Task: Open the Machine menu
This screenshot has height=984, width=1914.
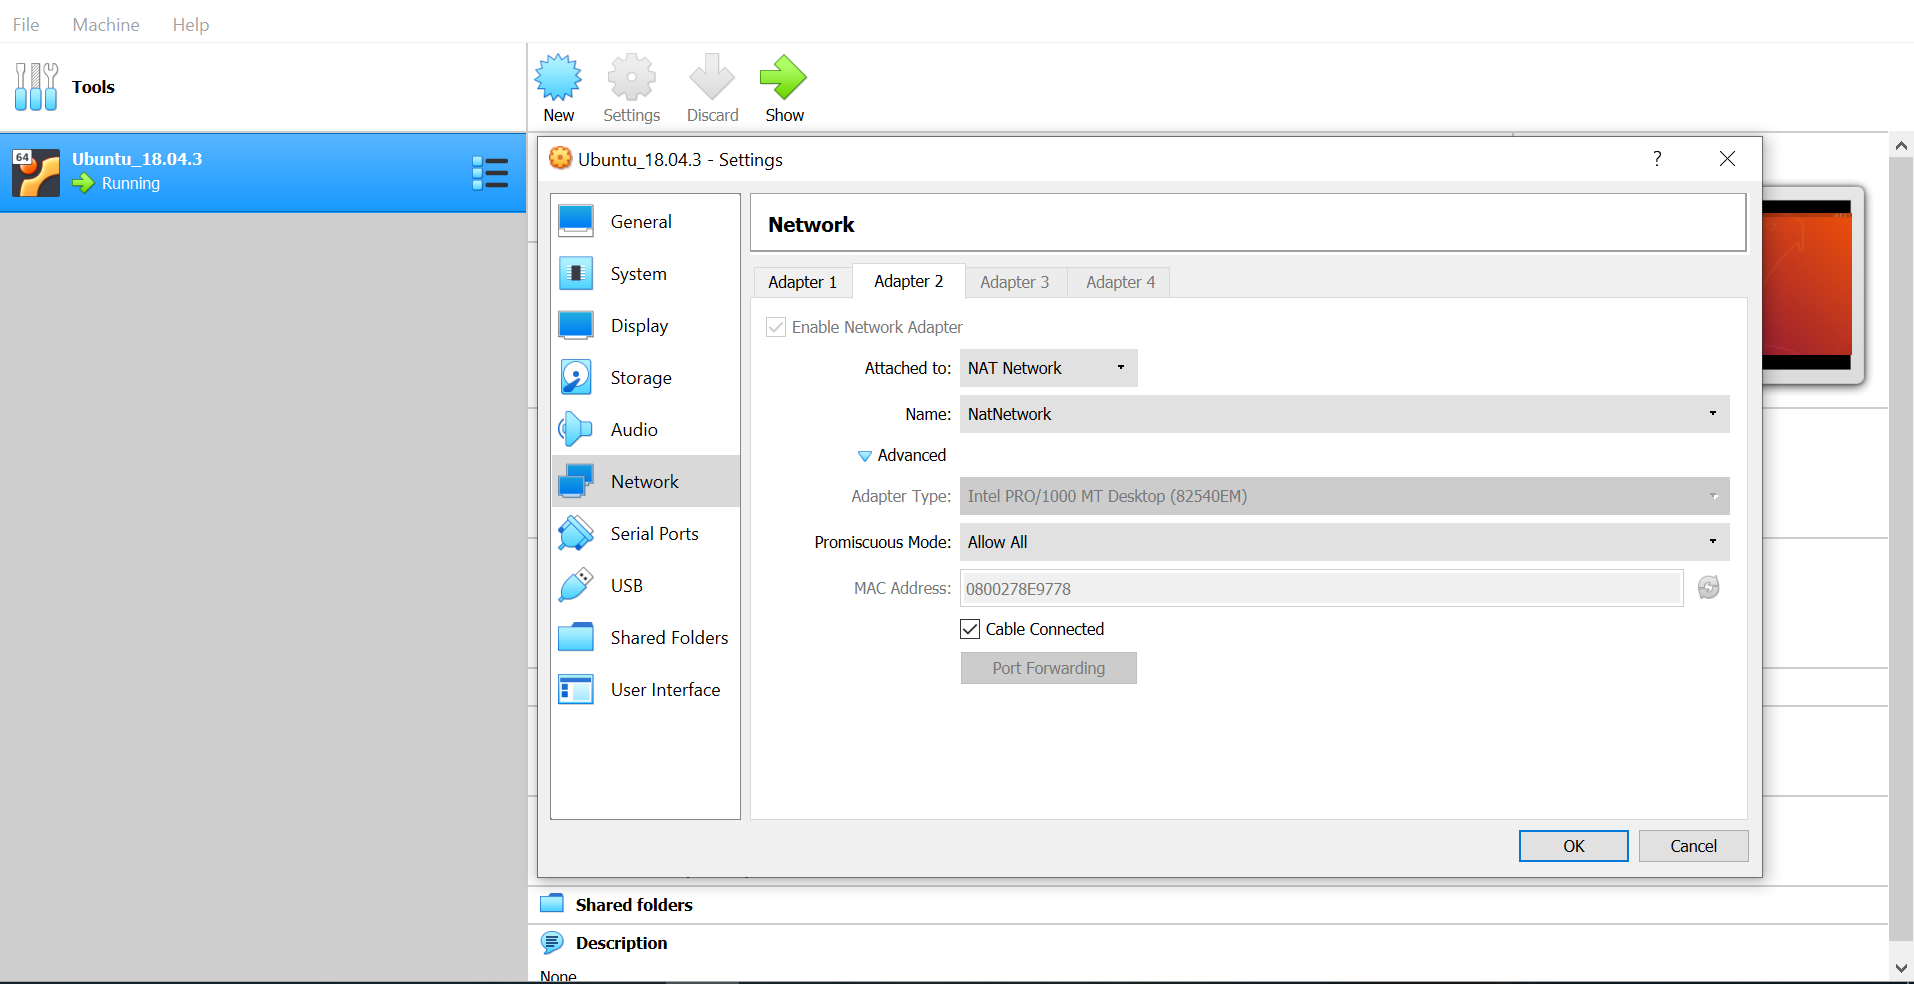Action: pyautogui.click(x=105, y=24)
